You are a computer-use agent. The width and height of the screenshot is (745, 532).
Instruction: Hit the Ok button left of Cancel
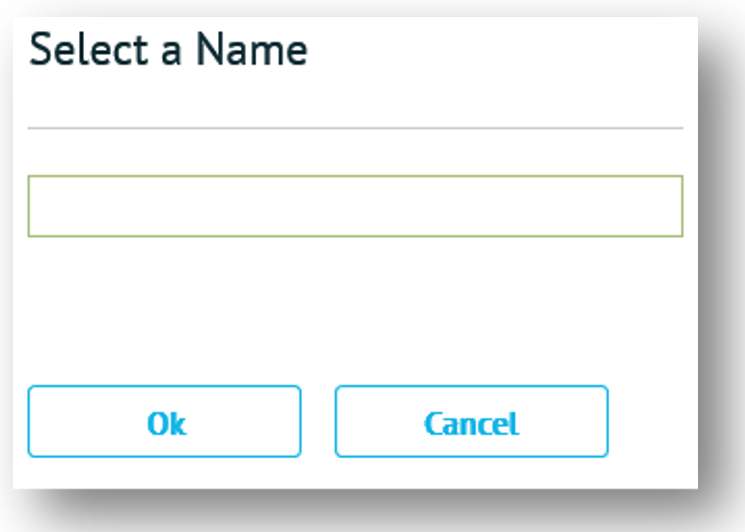164,422
